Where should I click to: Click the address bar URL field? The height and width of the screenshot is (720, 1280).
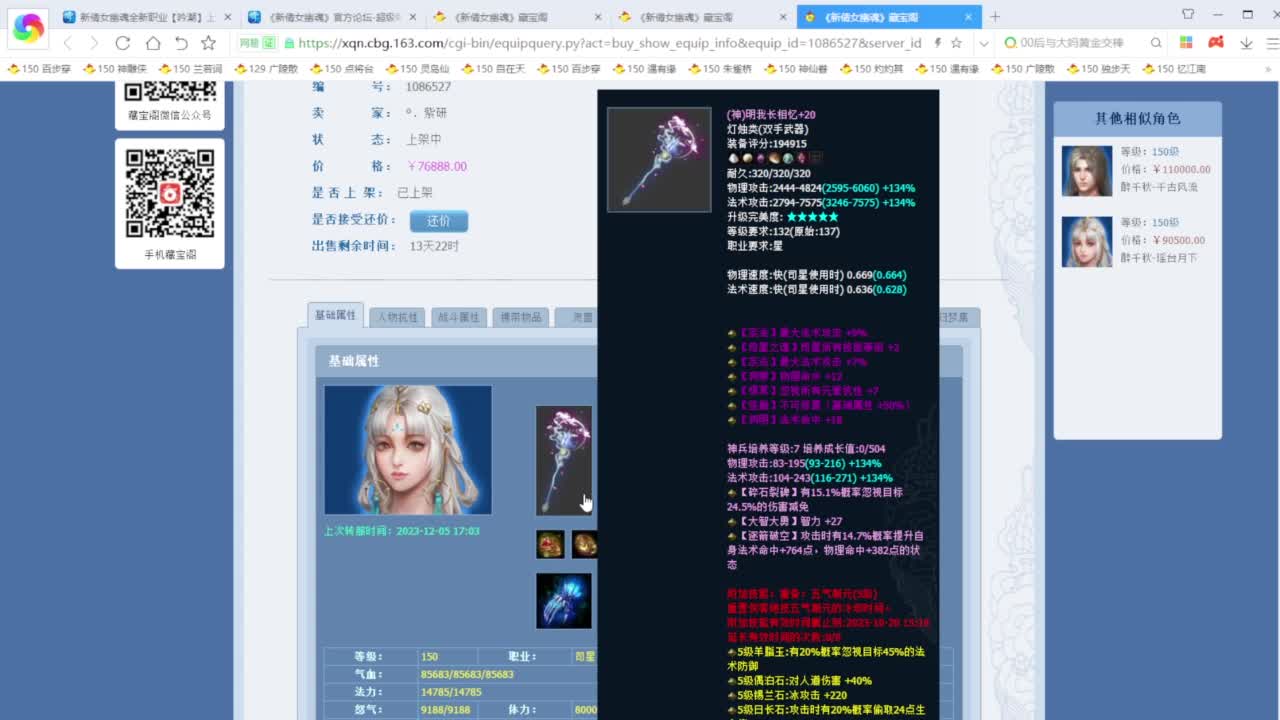[608, 43]
